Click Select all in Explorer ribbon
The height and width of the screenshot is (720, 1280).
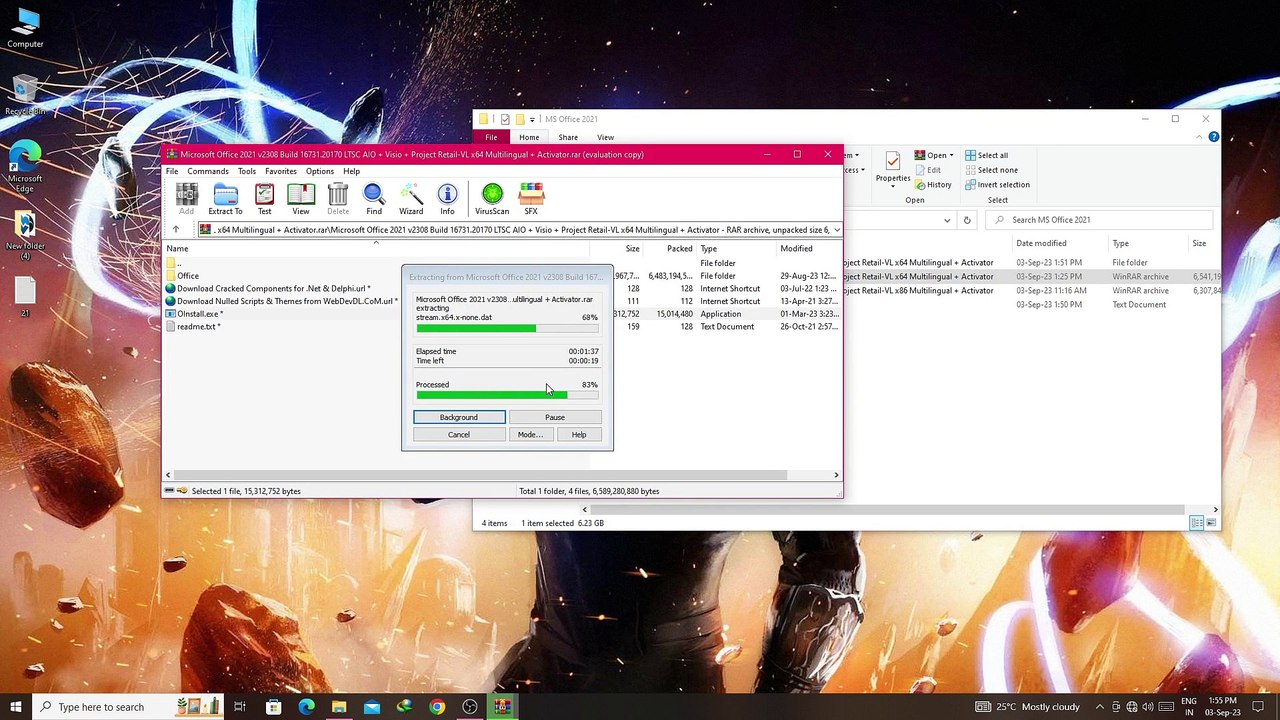pos(986,155)
